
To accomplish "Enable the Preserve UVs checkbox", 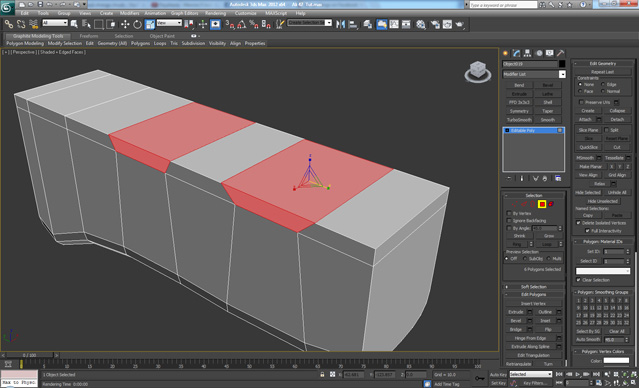I will [x=582, y=102].
